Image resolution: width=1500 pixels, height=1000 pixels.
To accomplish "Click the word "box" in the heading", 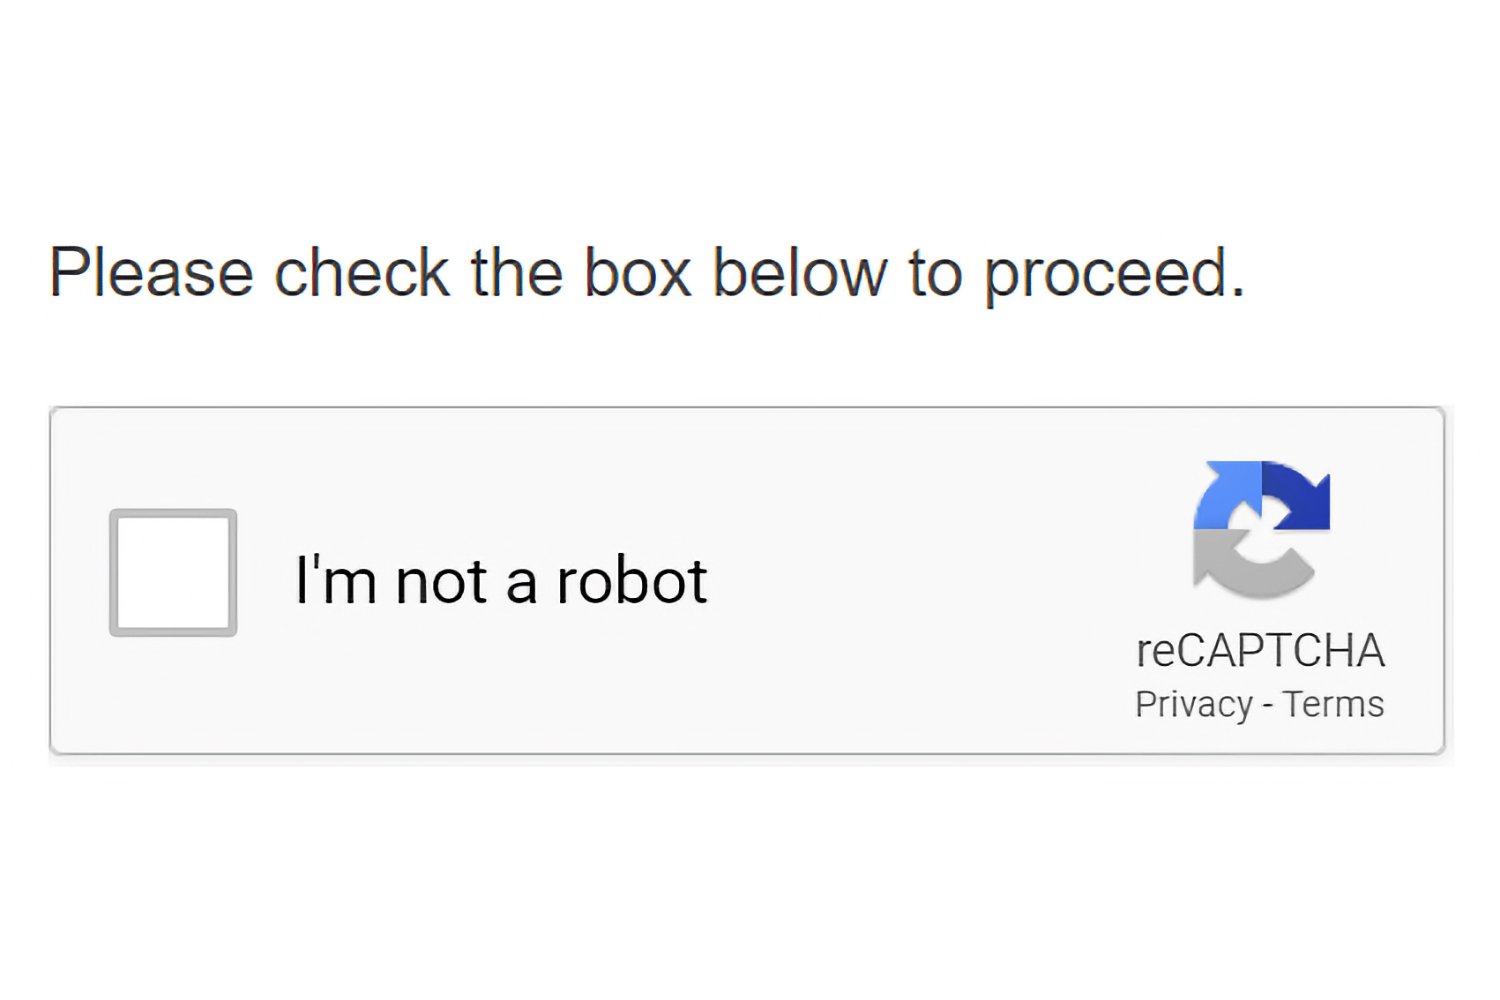I will 638,272.
